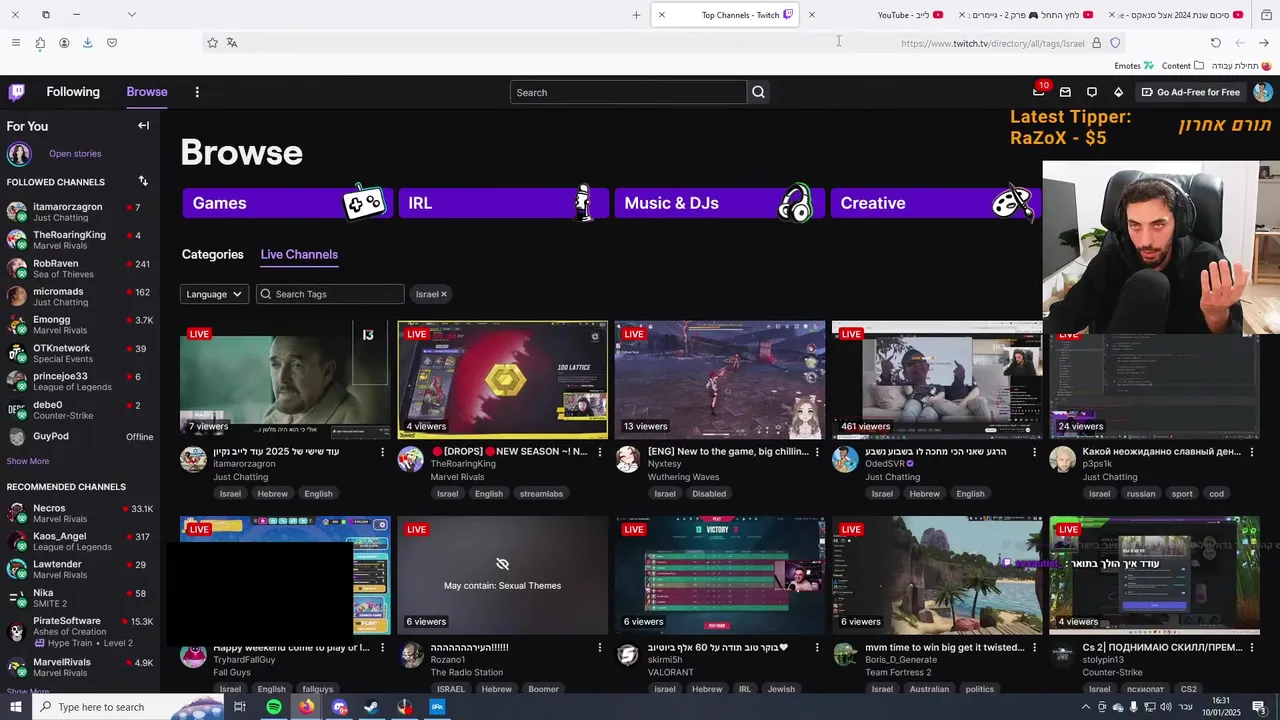The image size is (1280, 720).
Task: Open options for OdedSVR stream card
Action: 1034,452
